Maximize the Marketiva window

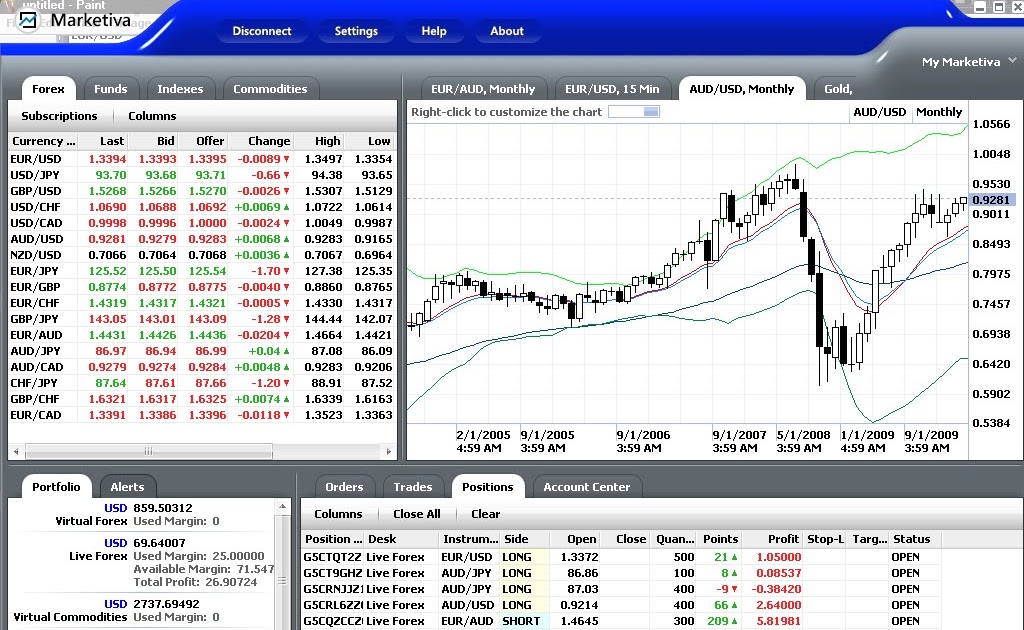[999, 7]
